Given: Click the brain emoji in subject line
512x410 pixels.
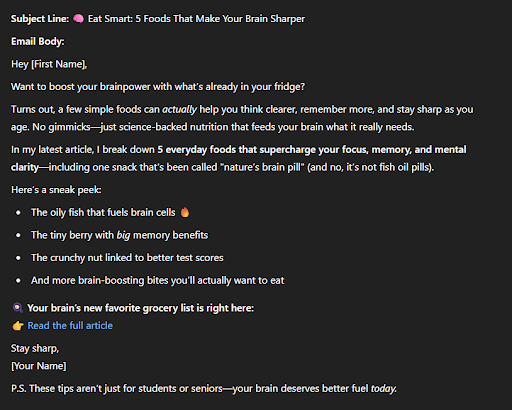Looking at the screenshot, I should point(79,19).
